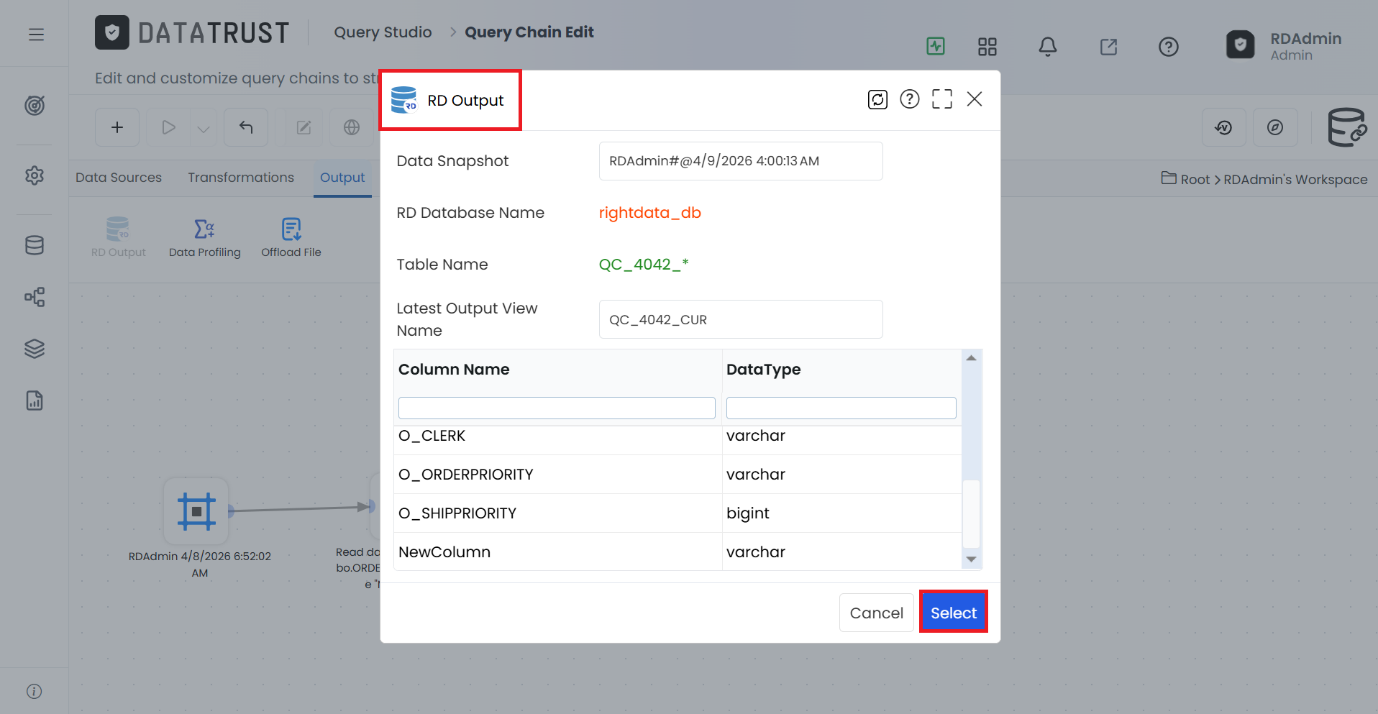
Task: Click the edit pencil icon in toolbar
Action: click(x=304, y=127)
